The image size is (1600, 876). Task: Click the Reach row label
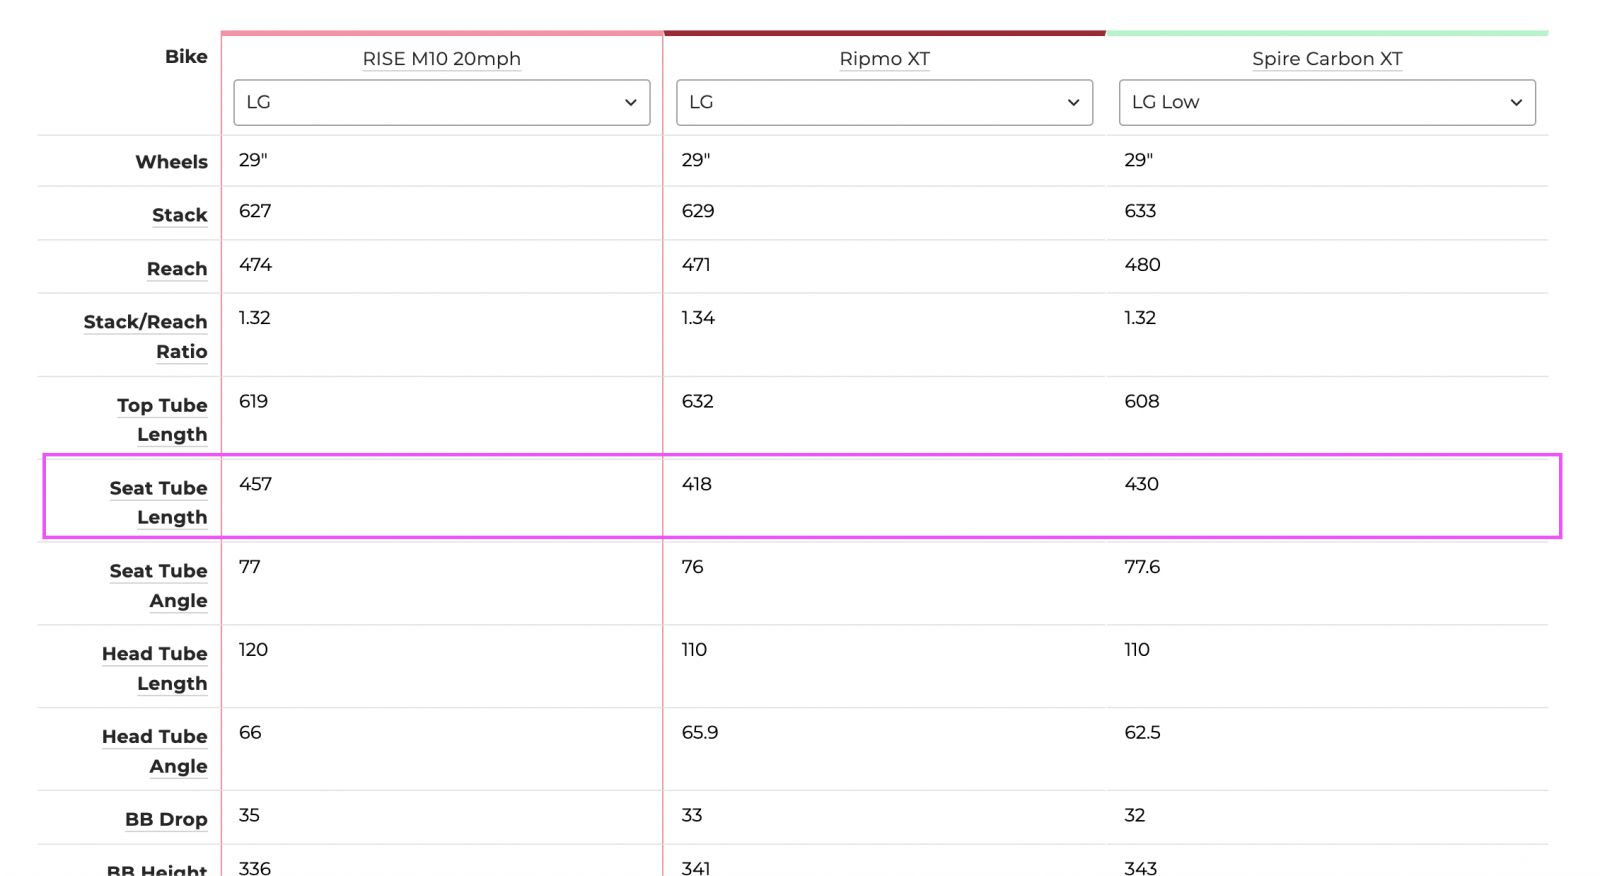click(x=177, y=269)
